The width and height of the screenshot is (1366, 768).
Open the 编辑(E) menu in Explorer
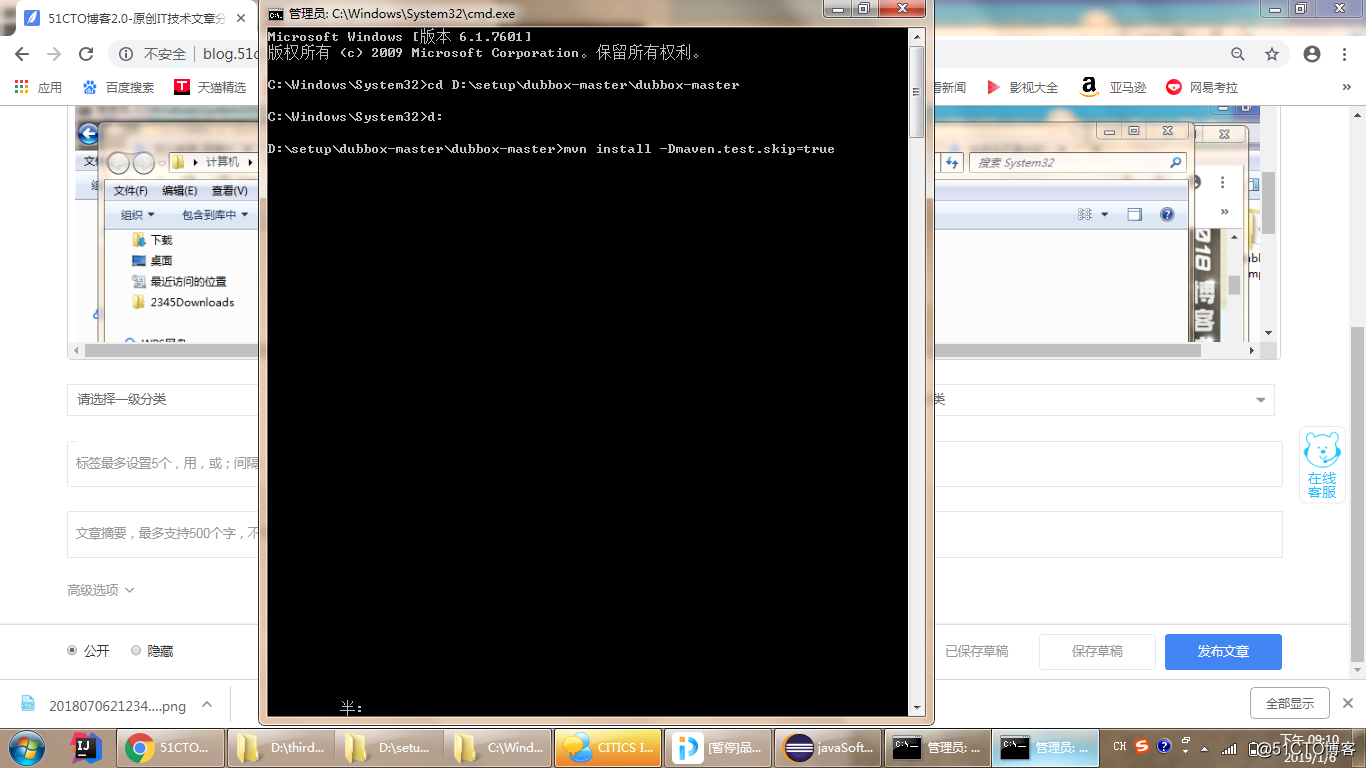click(180, 190)
